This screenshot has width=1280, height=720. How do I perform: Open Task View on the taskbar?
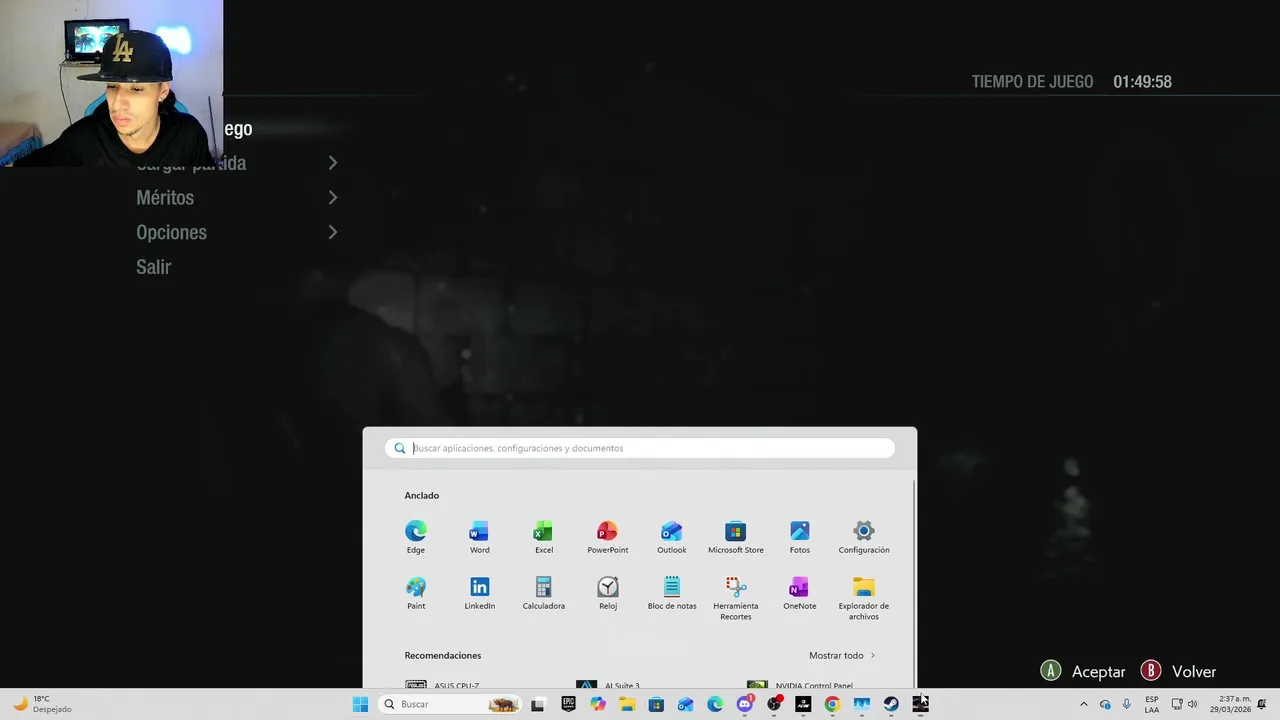(x=537, y=704)
